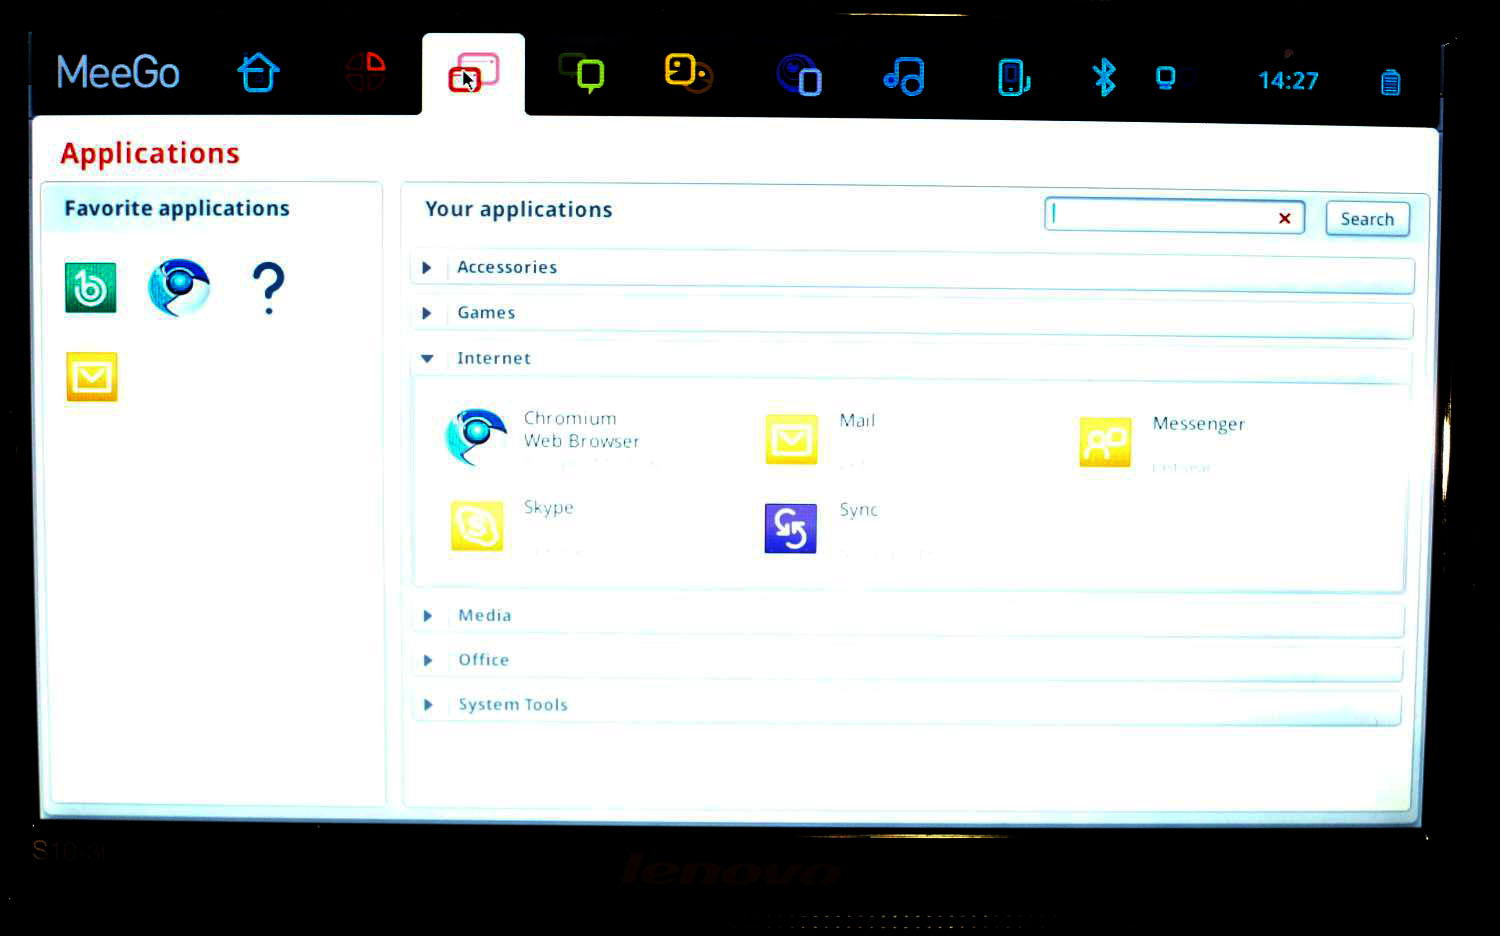Click the Chromium Web Browser label
Screen dimensions: 1500x936
coord(581,430)
